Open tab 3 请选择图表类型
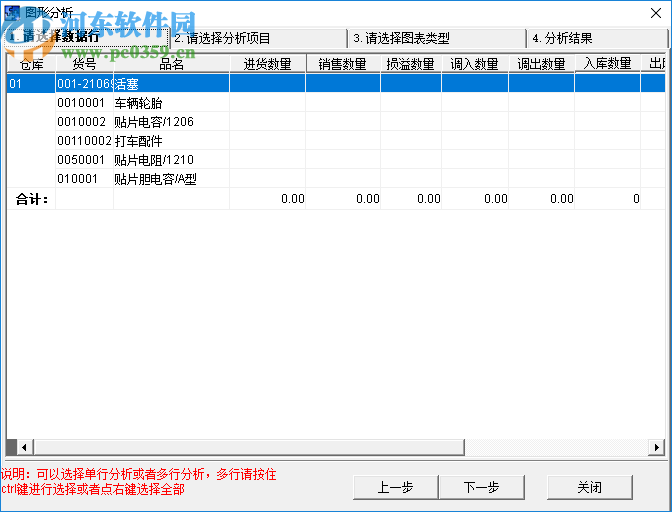Screen dimensions: 672x512 click(x=437, y=39)
